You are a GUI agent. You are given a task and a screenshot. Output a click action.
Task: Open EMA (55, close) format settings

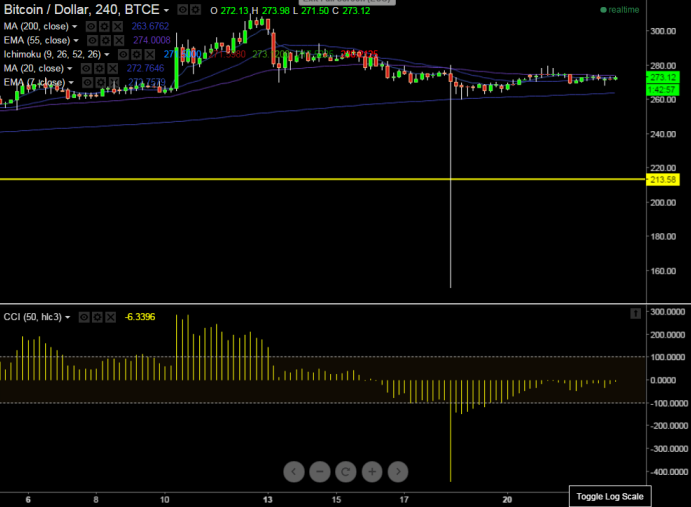(x=105, y=41)
